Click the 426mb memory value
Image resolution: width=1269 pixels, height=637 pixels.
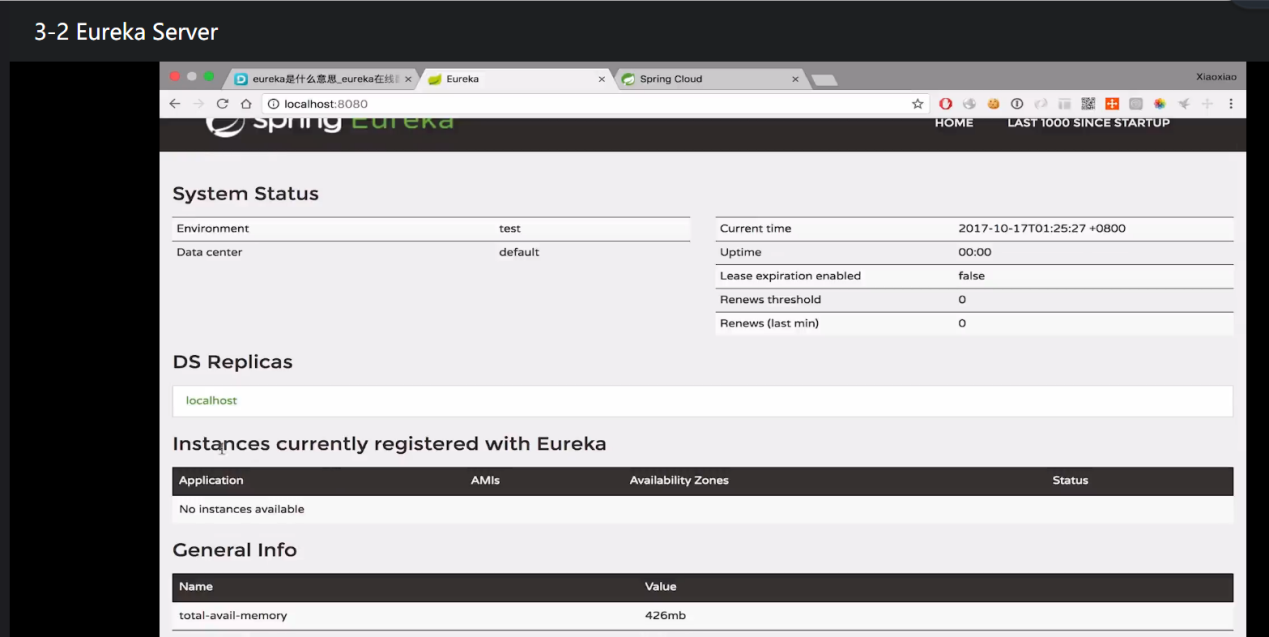click(x=665, y=616)
